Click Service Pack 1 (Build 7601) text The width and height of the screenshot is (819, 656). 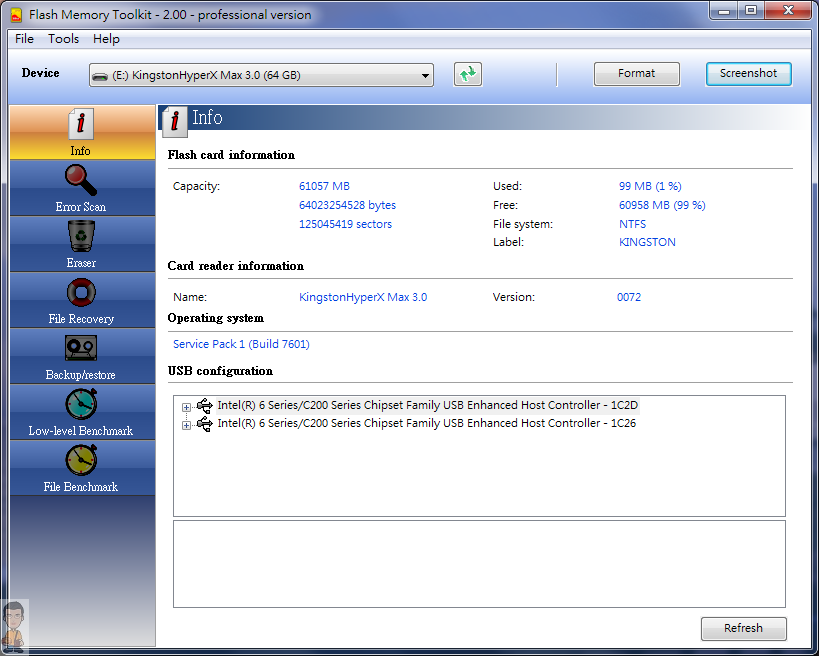point(241,344)
